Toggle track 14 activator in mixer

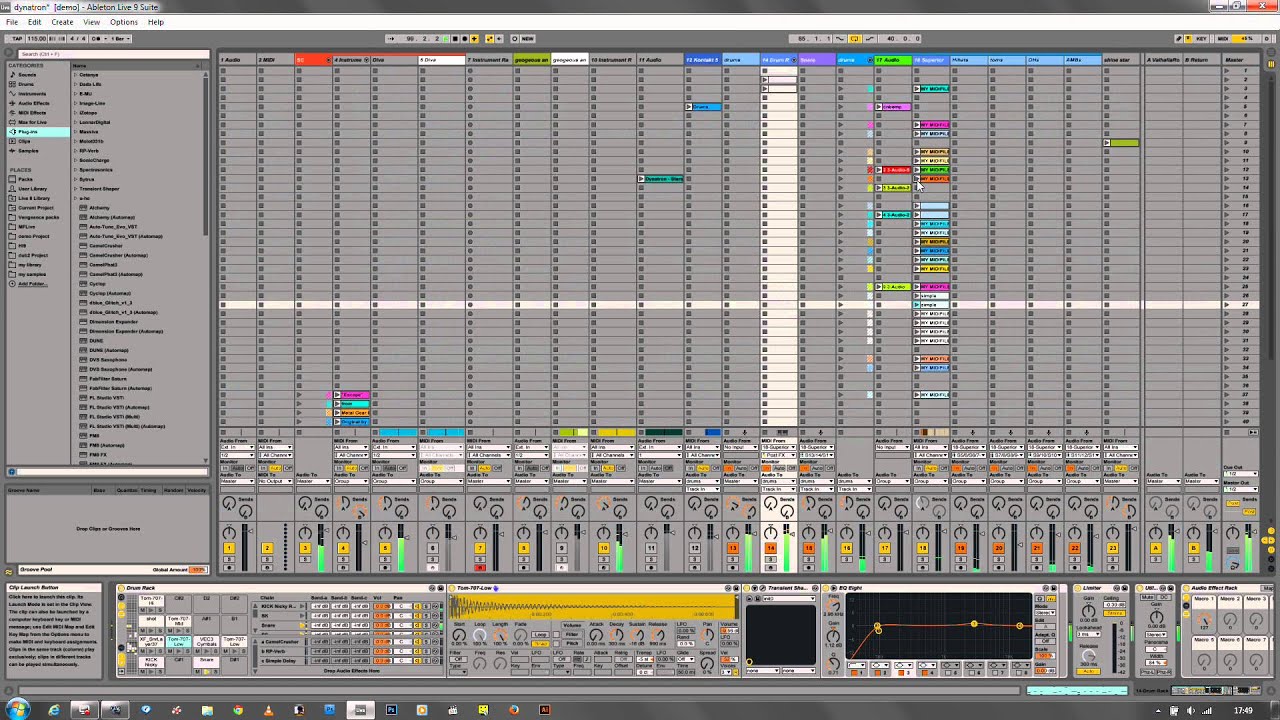(x=770, y=547)
